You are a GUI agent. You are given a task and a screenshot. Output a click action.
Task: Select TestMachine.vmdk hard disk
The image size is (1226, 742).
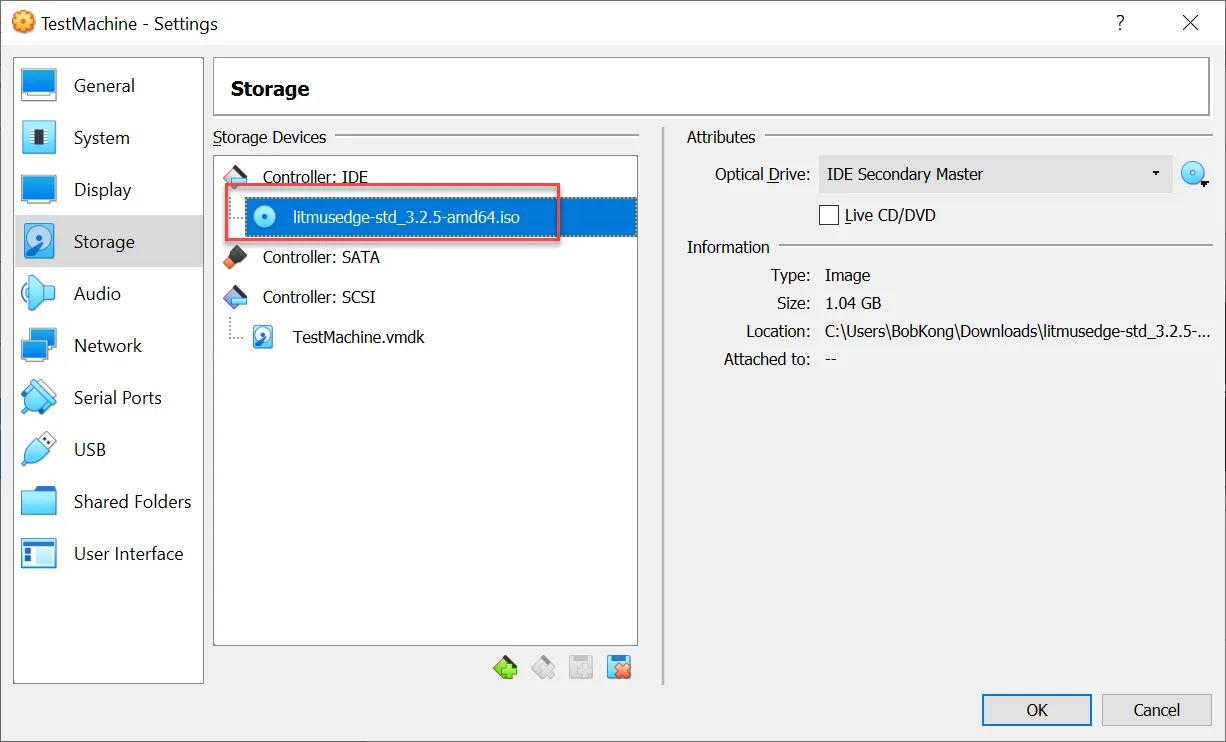pyautogui.click(x=358, y=337)
